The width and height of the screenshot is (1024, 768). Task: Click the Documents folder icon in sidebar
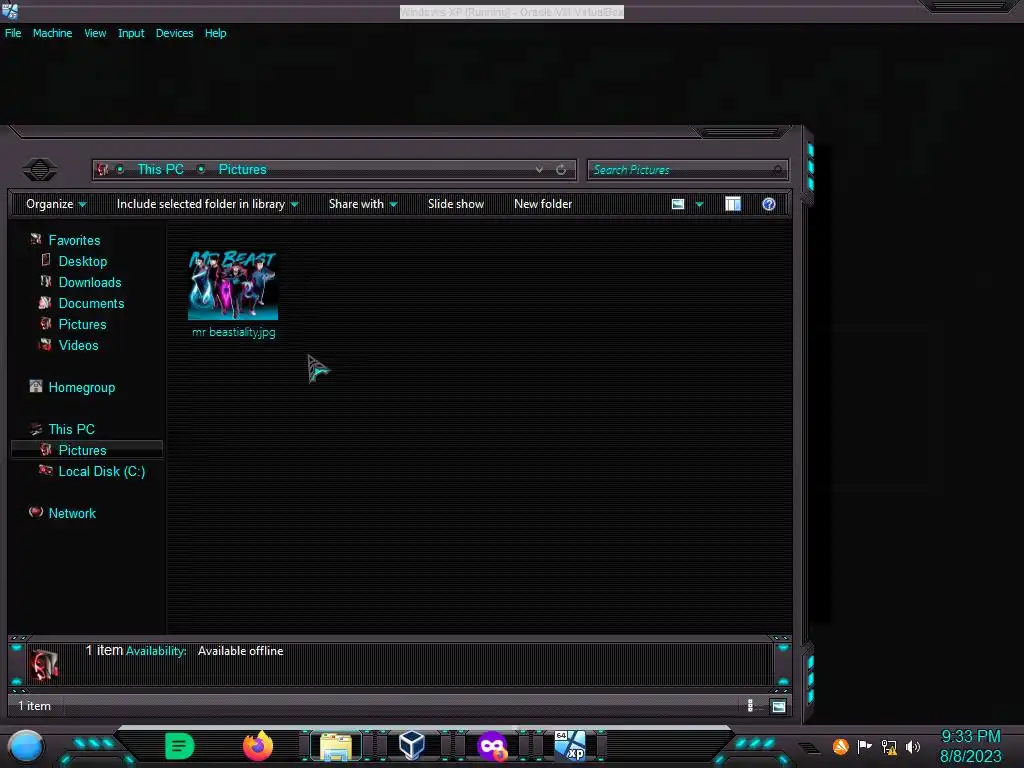(x=45, y=302)
